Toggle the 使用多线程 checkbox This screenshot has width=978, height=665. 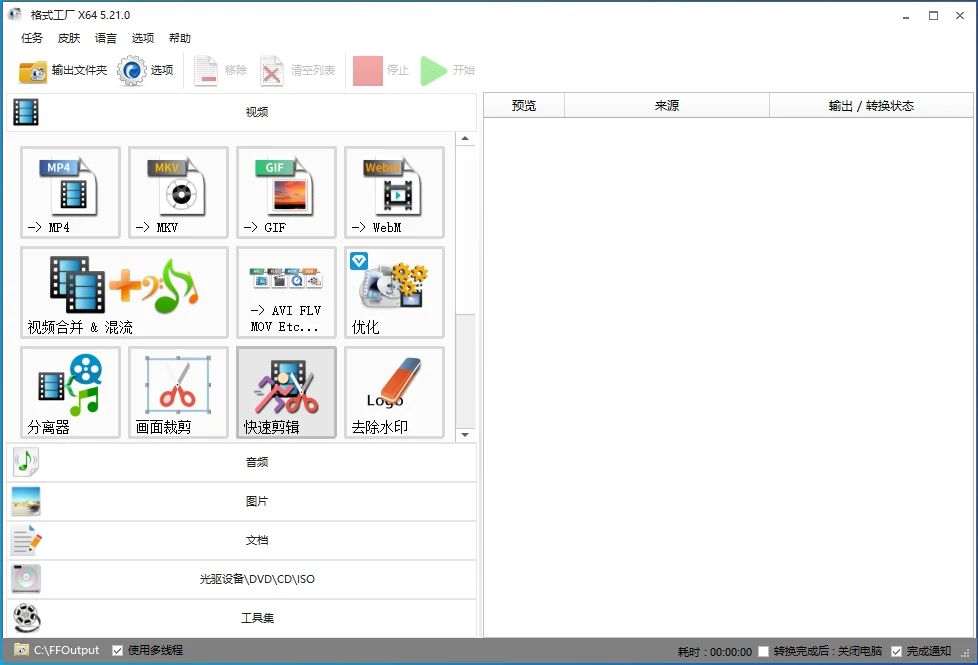click(x=118, y=651)
